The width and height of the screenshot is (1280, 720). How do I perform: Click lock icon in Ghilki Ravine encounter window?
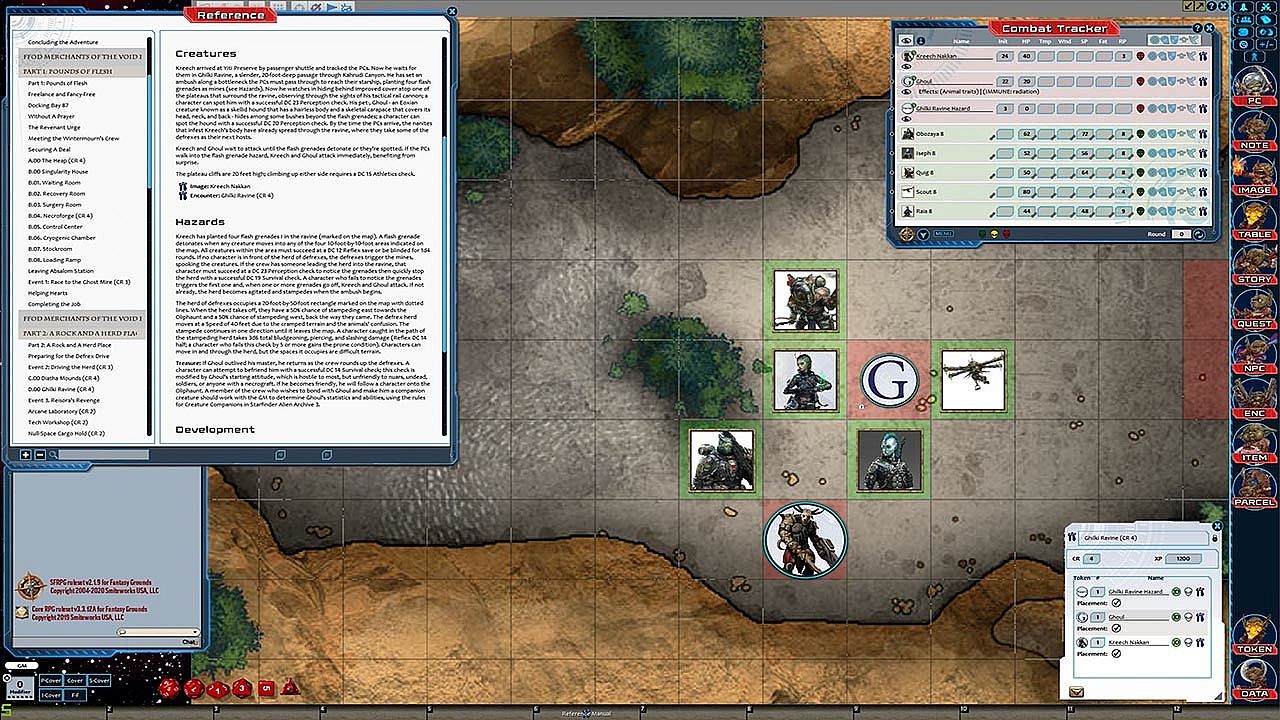1214,538
